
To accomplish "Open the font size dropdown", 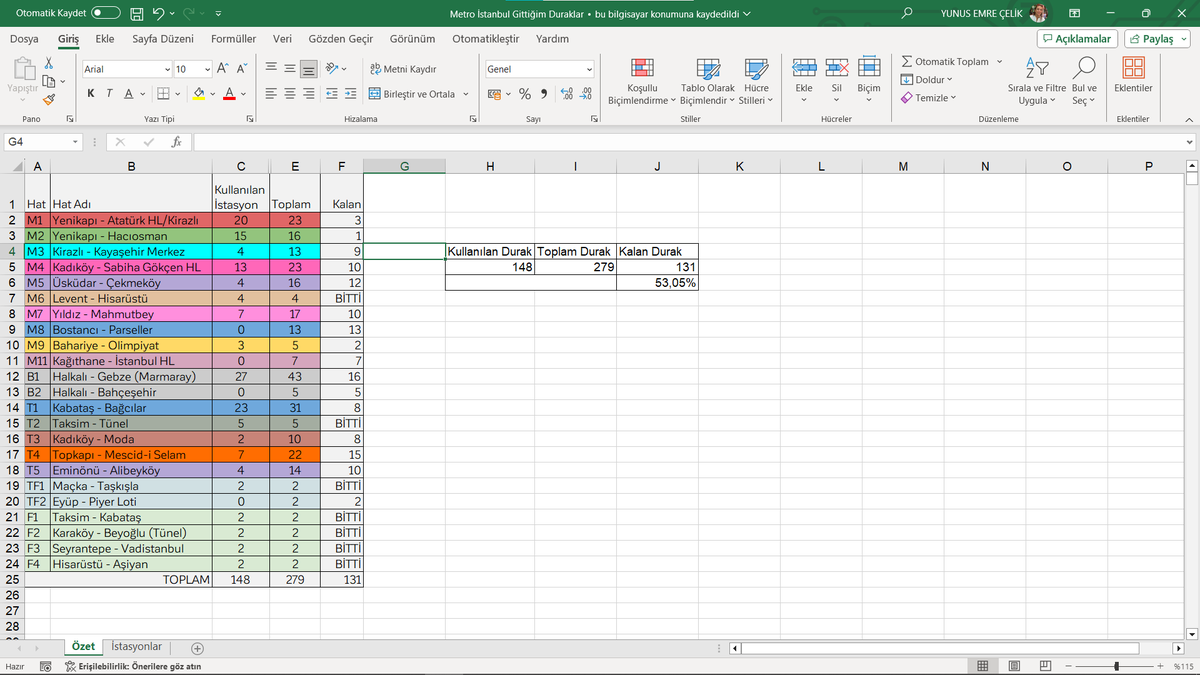I will click(207, 69).
